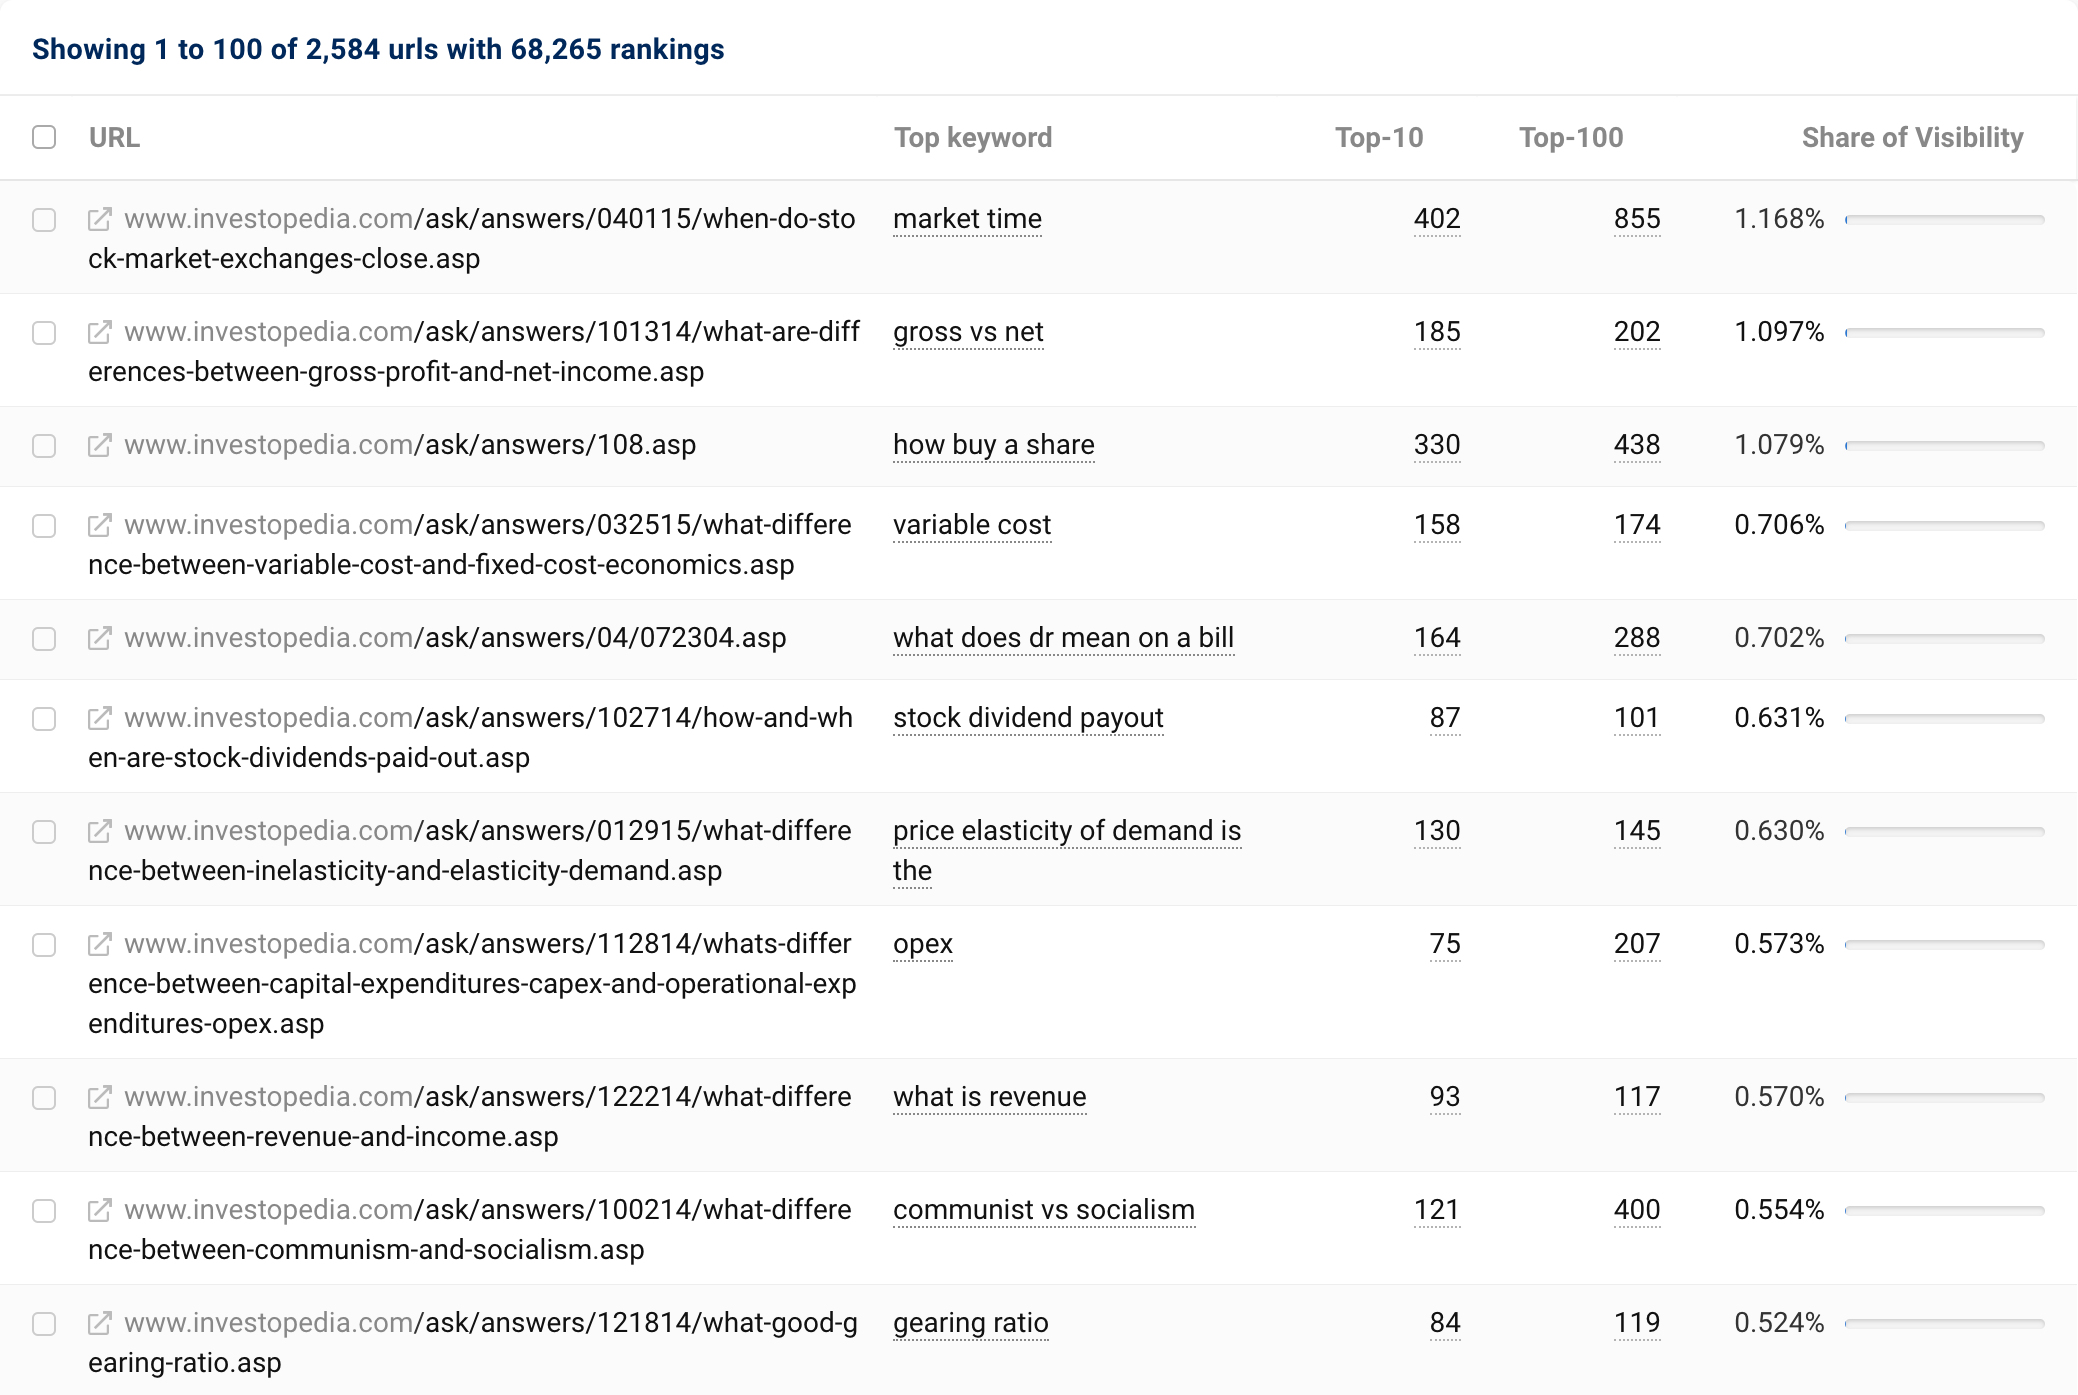Open external link icon for communism-and-socialism URL

click(99, 1210)
